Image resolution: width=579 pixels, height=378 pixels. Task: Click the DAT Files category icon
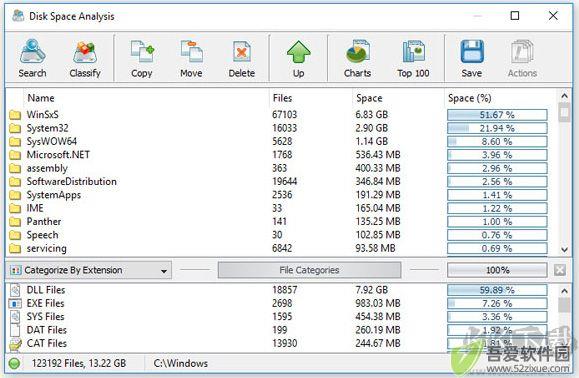tap(15, 330)
